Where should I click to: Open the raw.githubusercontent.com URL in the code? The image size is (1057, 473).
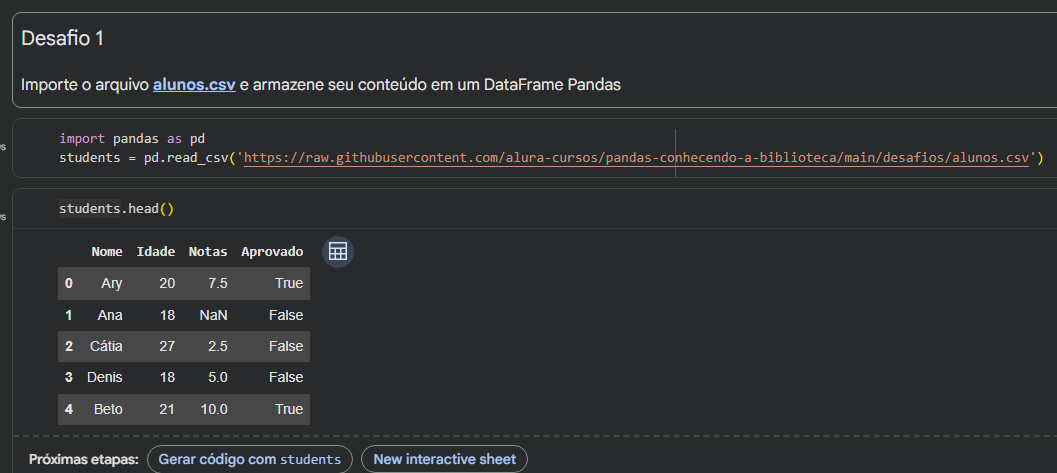pos(636,158)
